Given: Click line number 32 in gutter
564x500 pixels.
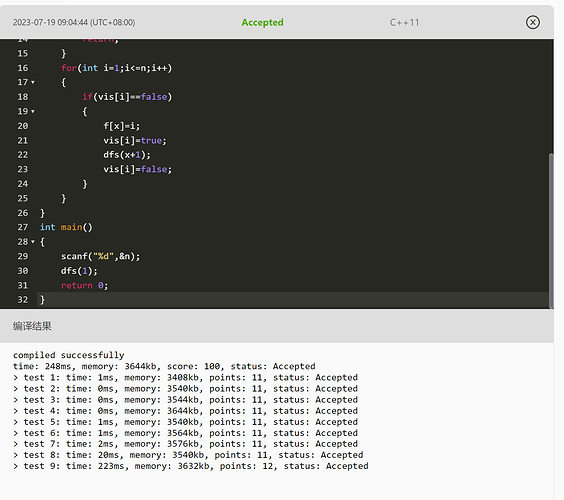Looking at the screenshot, I should click(x=23, y=300).
